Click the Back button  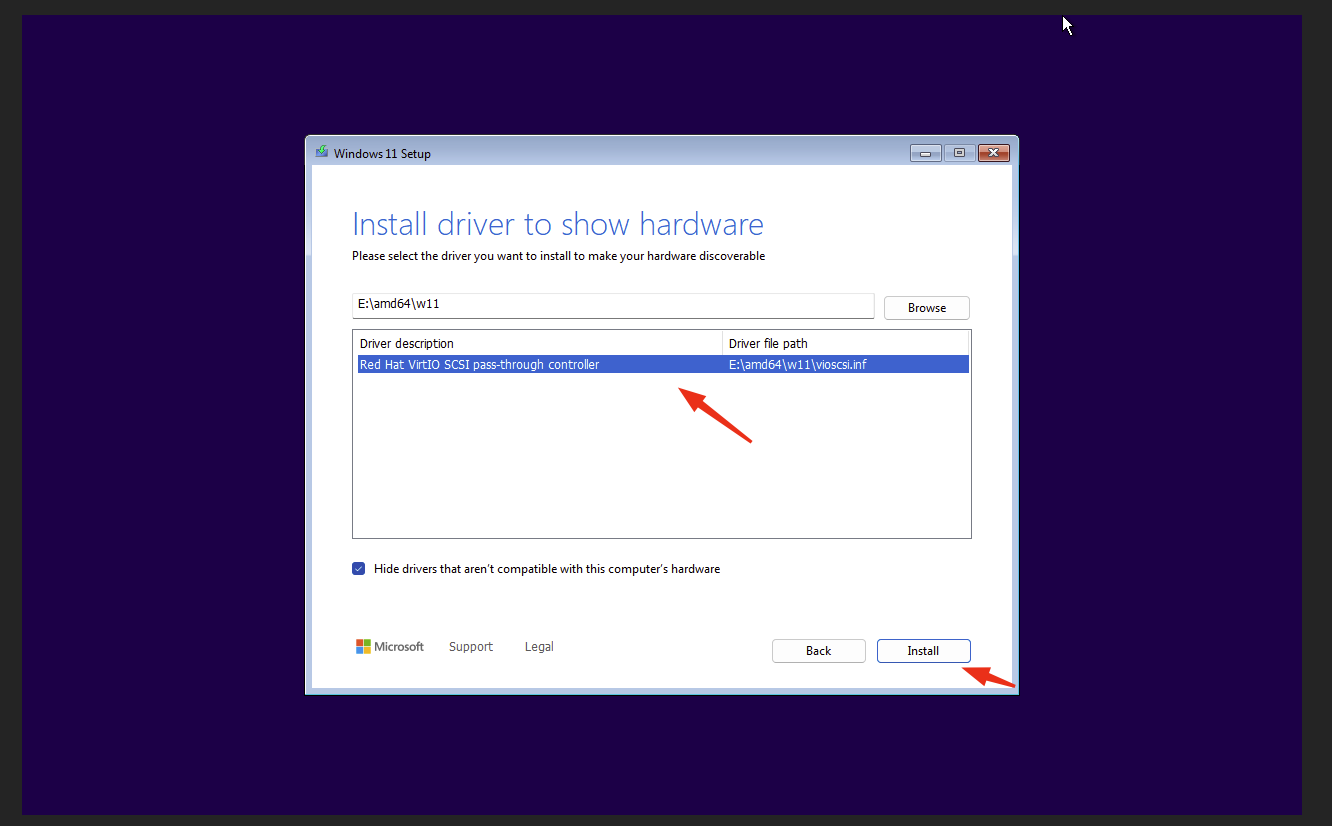coord(818,650)
